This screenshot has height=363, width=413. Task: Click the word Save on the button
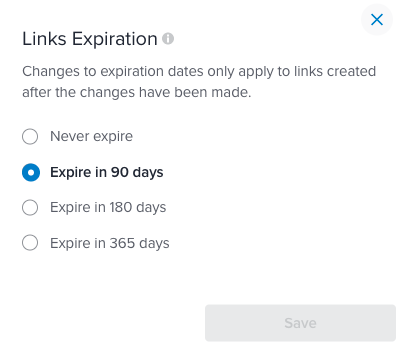pos(300,323)
